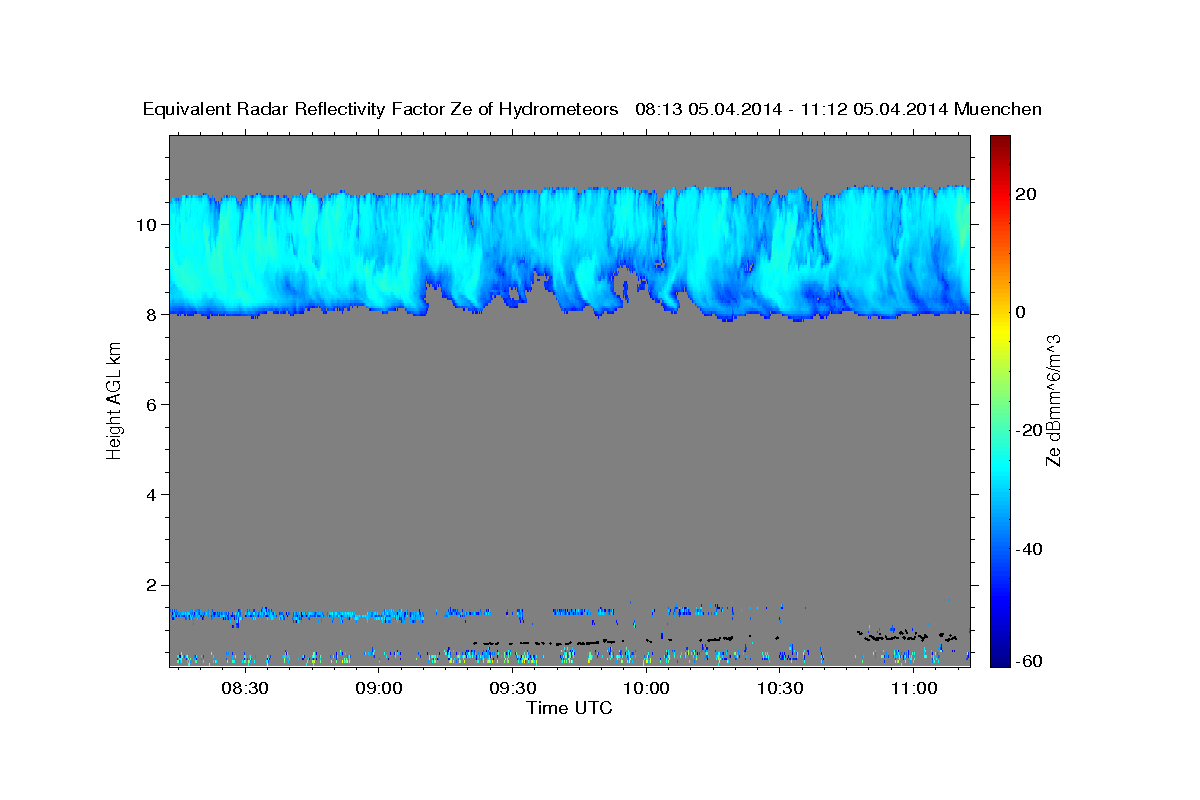Click the cirrus cloud layer near 9 km
The height and width of the screenshot is (800, 1200).
tap(569, 252)
